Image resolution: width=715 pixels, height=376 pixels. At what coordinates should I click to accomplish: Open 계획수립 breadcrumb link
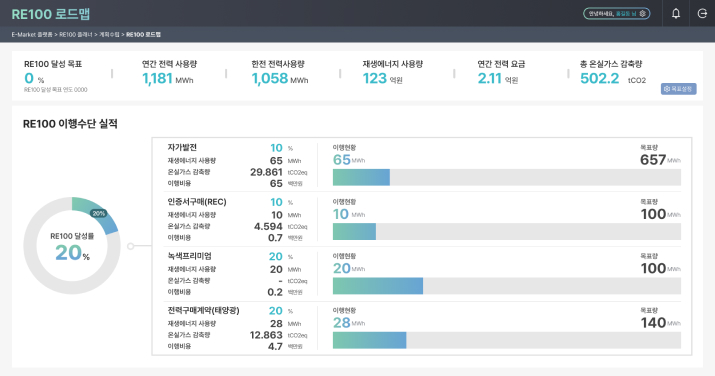click(x=109, y=35)
